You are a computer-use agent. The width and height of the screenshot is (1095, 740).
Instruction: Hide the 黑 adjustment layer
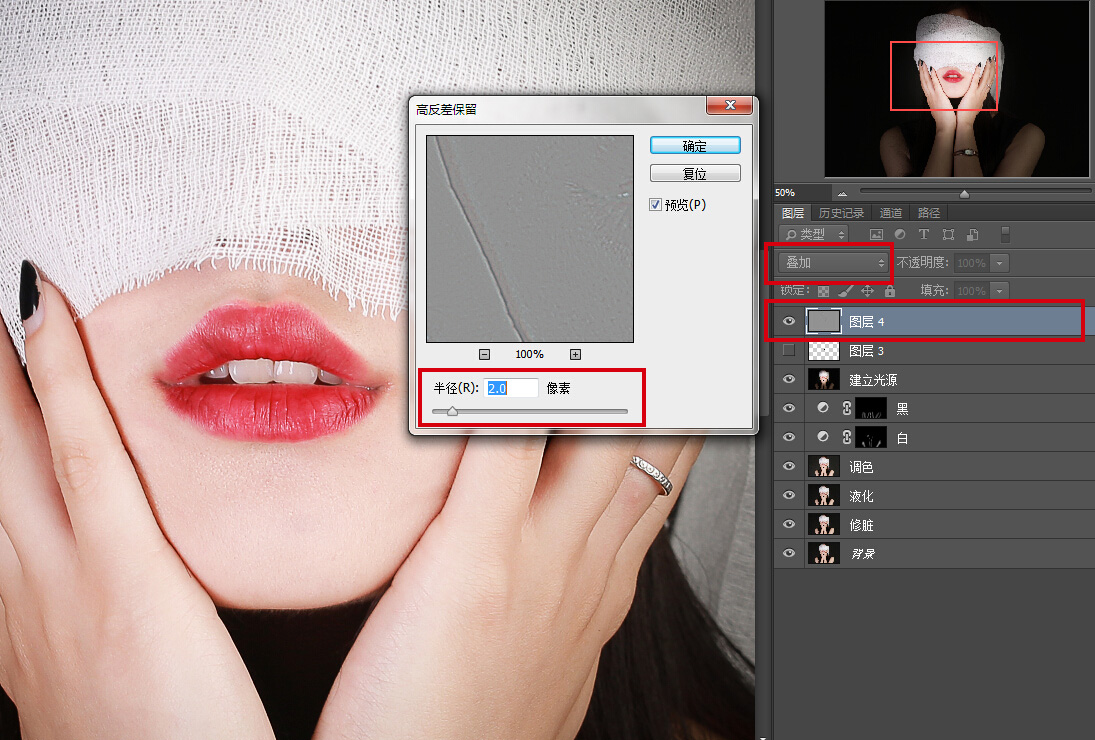pos(789,408)
